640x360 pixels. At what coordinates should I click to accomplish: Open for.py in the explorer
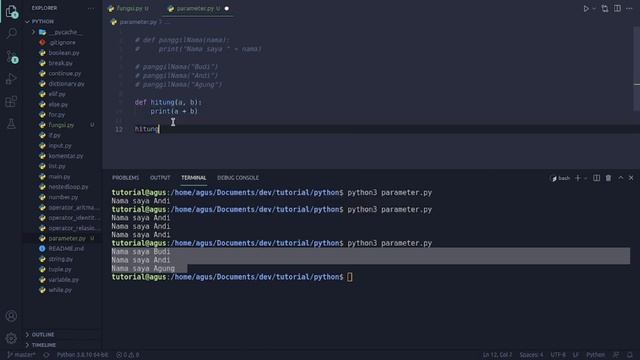pos(57,115)
